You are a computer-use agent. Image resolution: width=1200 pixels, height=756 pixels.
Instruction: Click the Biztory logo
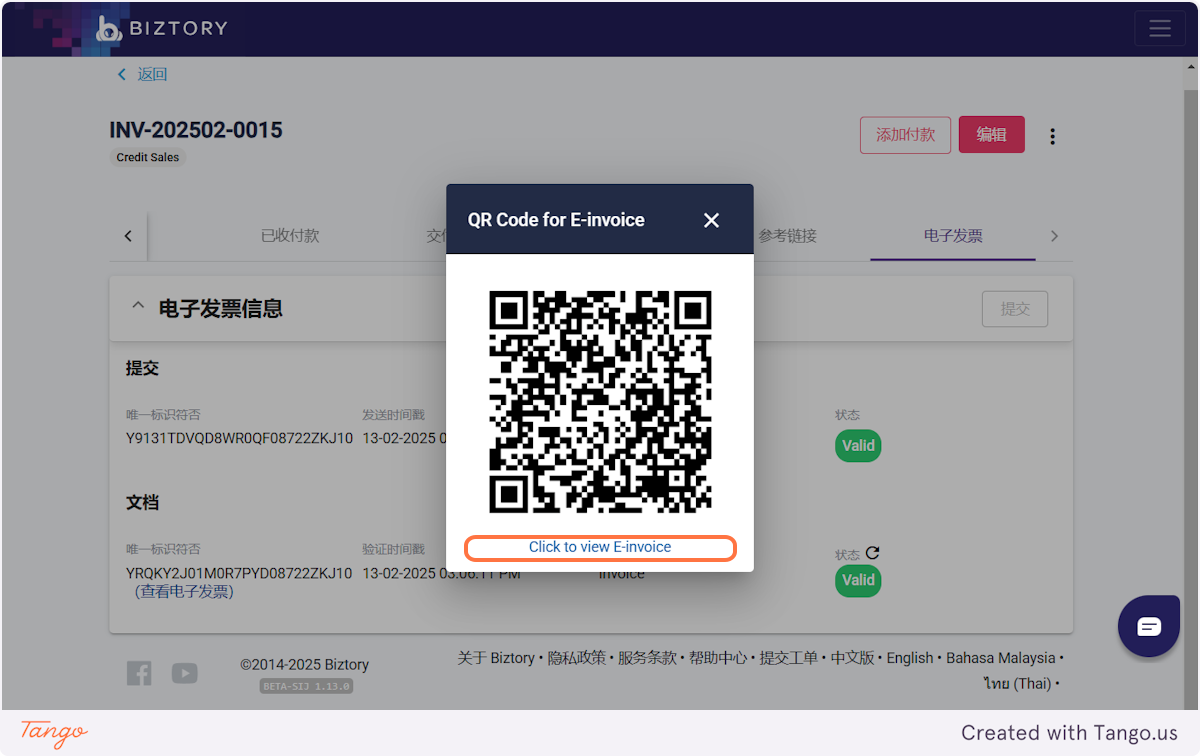(x=162, y=28)
